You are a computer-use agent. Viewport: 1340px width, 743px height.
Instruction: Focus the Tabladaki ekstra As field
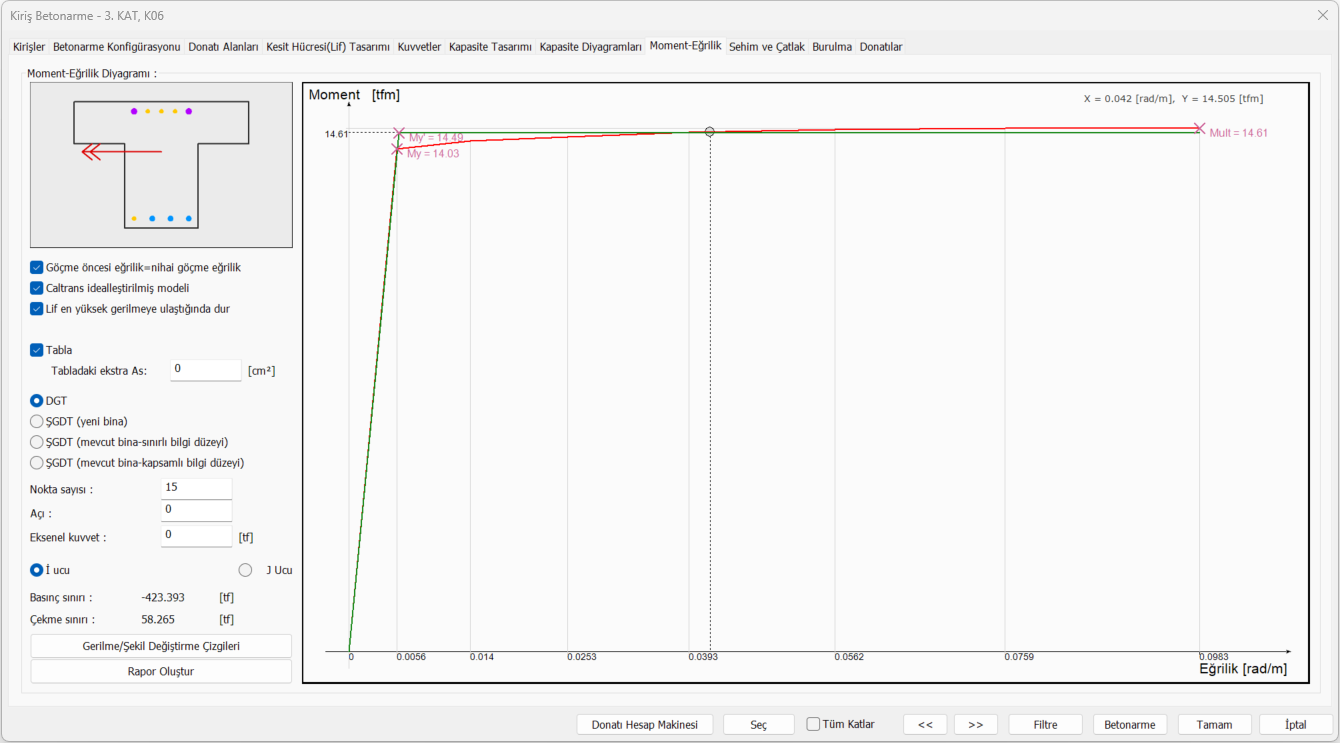205,370
